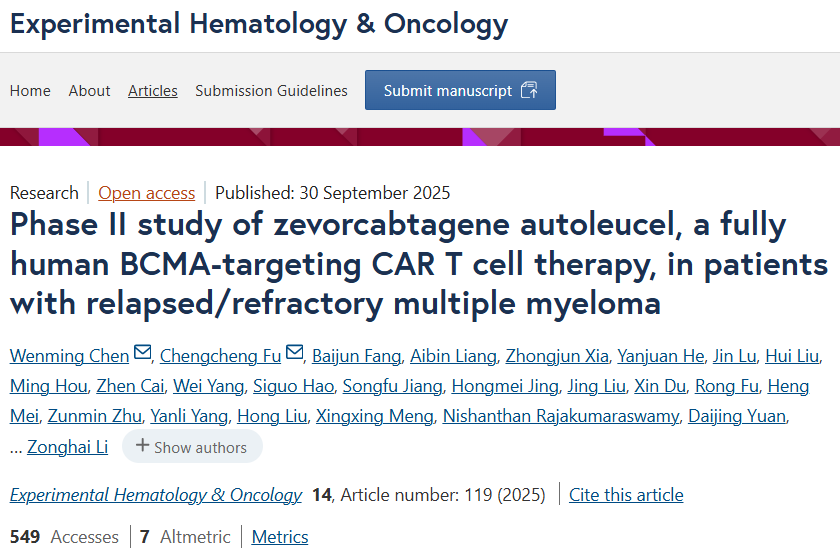Image resolution: width=840 pixels, height=549 pixels.
Task: Follow the Open access link
Action: point(146,193)
